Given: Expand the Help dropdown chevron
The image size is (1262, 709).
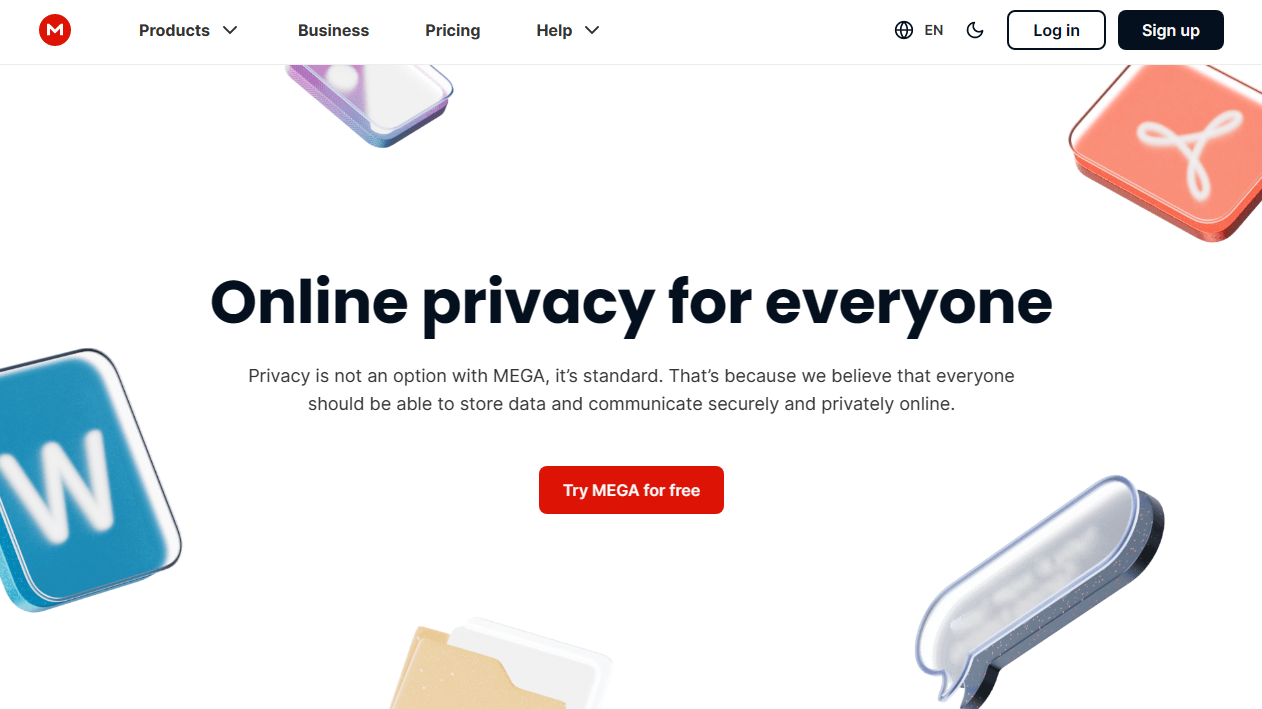Looking at the screenshot, I should coord(592,30).
